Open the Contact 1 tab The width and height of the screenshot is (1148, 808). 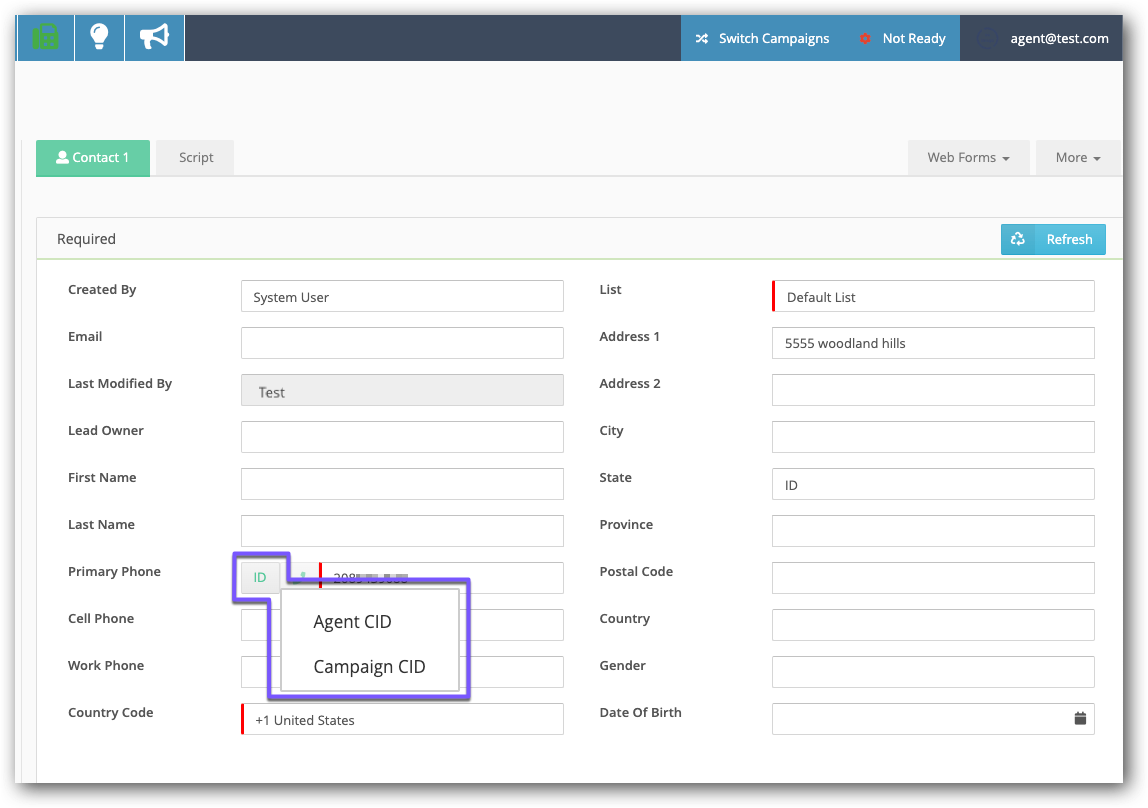[x=93, y=157]
